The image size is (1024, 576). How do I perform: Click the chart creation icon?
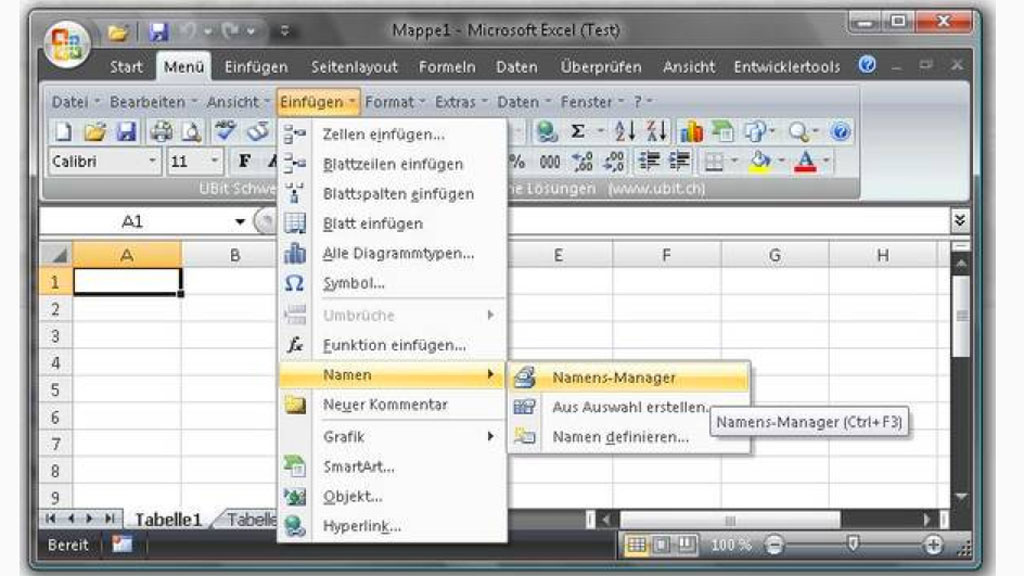tap(690, 130)
